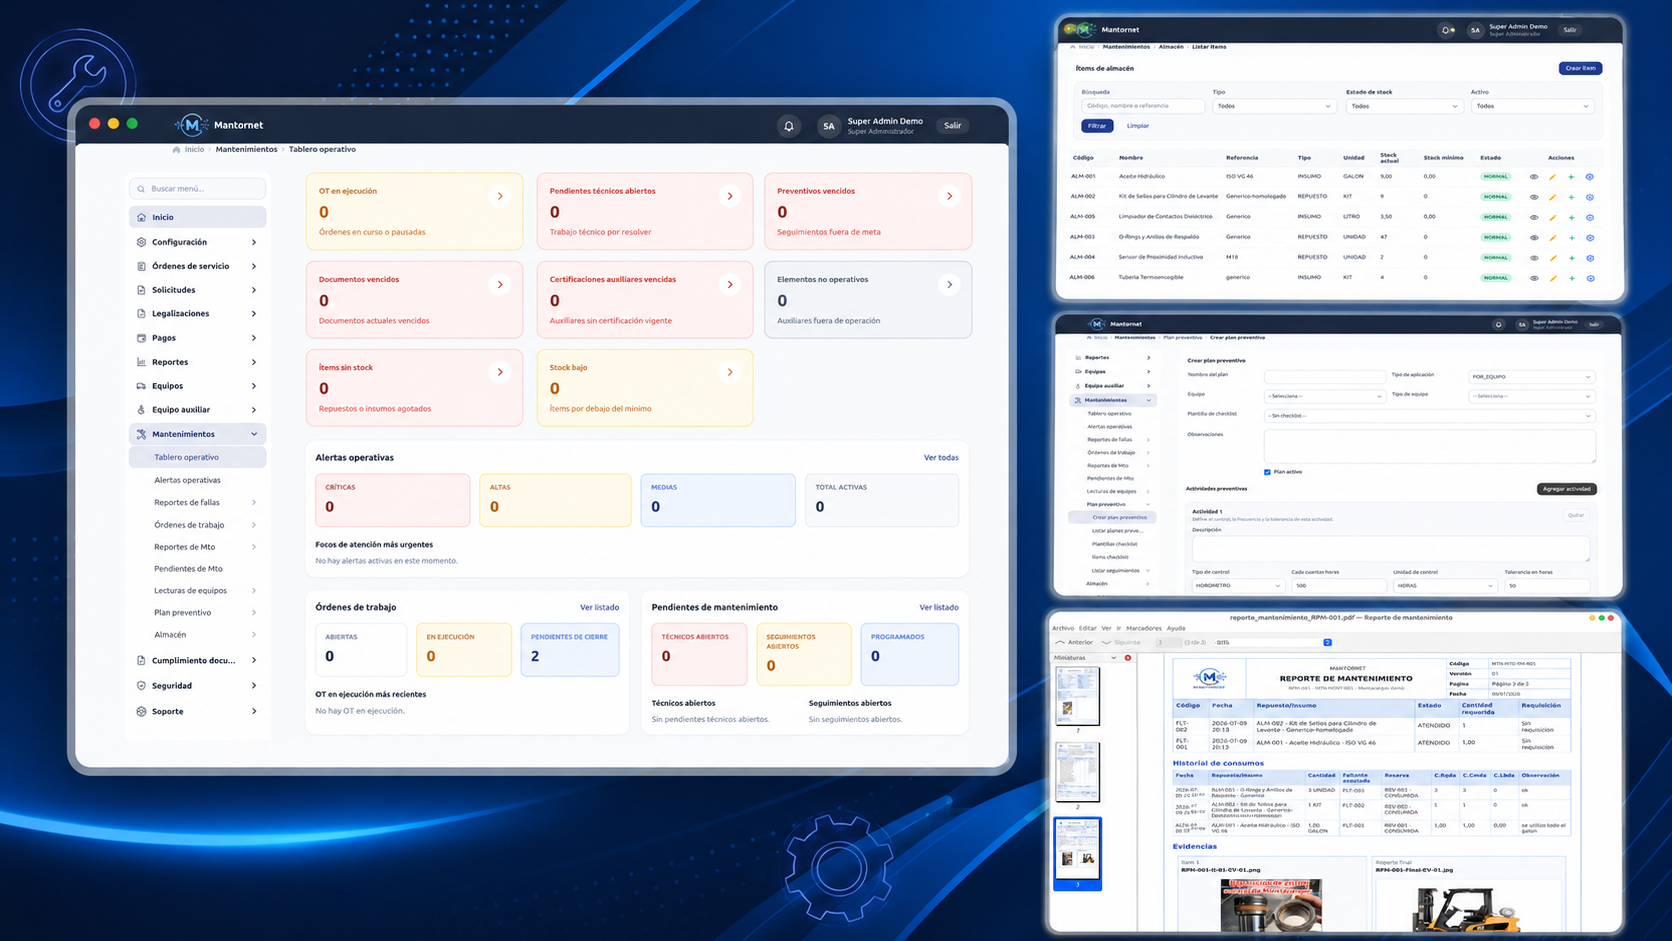Image resolution: width=1672 pixels, height=941 pixels.
Task: Click the Buscar menú search field
Action: point(198,189)
